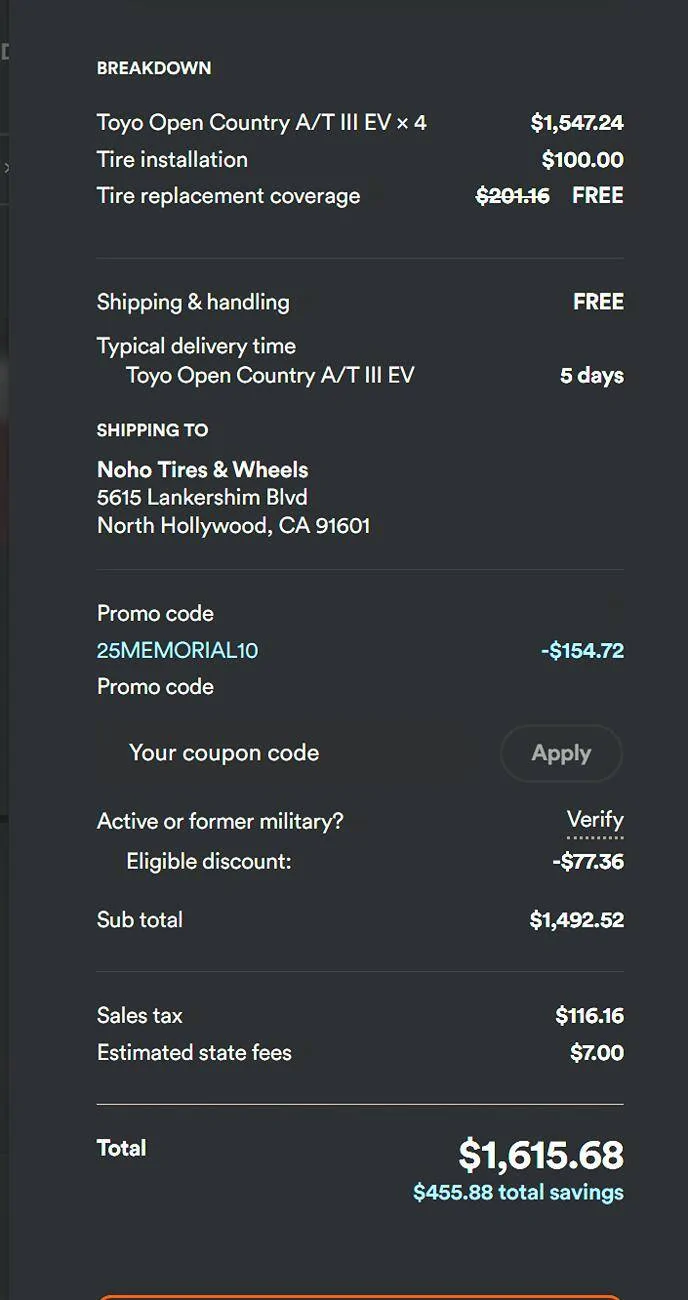
Task: Click the small chevron on the left edge
Action: coord(6,168)
